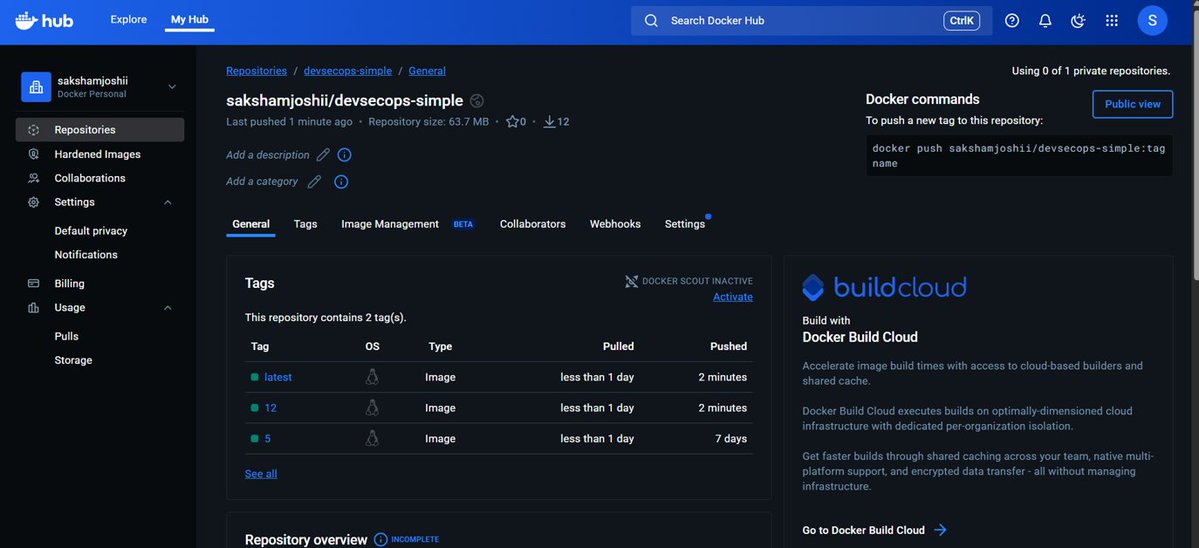Open the Image Management tab
The image size is (1199, 548).
pyautogui.click(x=408, y=224)
